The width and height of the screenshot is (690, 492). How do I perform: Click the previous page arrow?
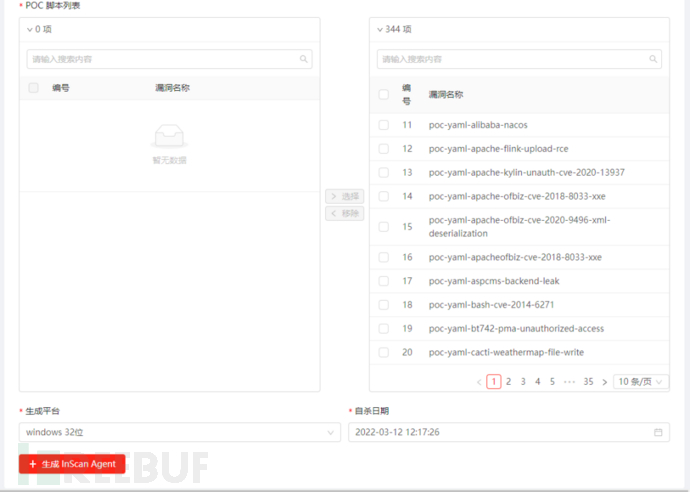pyautogui.click(x=479, y=382)
